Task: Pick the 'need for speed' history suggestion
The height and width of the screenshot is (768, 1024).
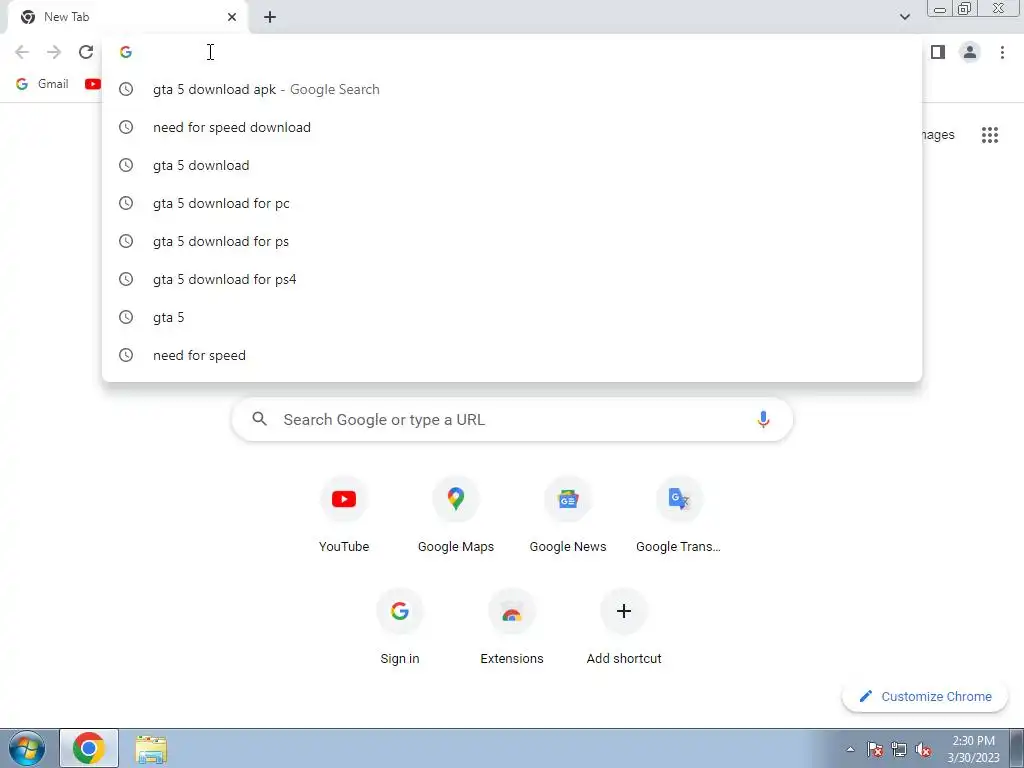Action: tap(512, 355)
